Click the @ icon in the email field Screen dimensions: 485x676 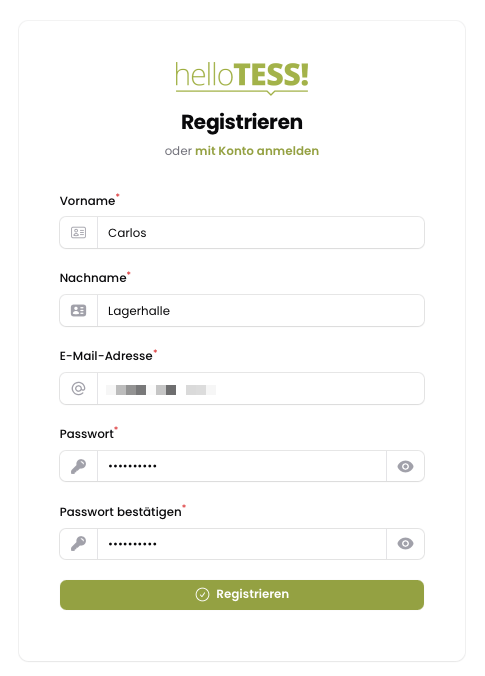[x=78, y=388]
